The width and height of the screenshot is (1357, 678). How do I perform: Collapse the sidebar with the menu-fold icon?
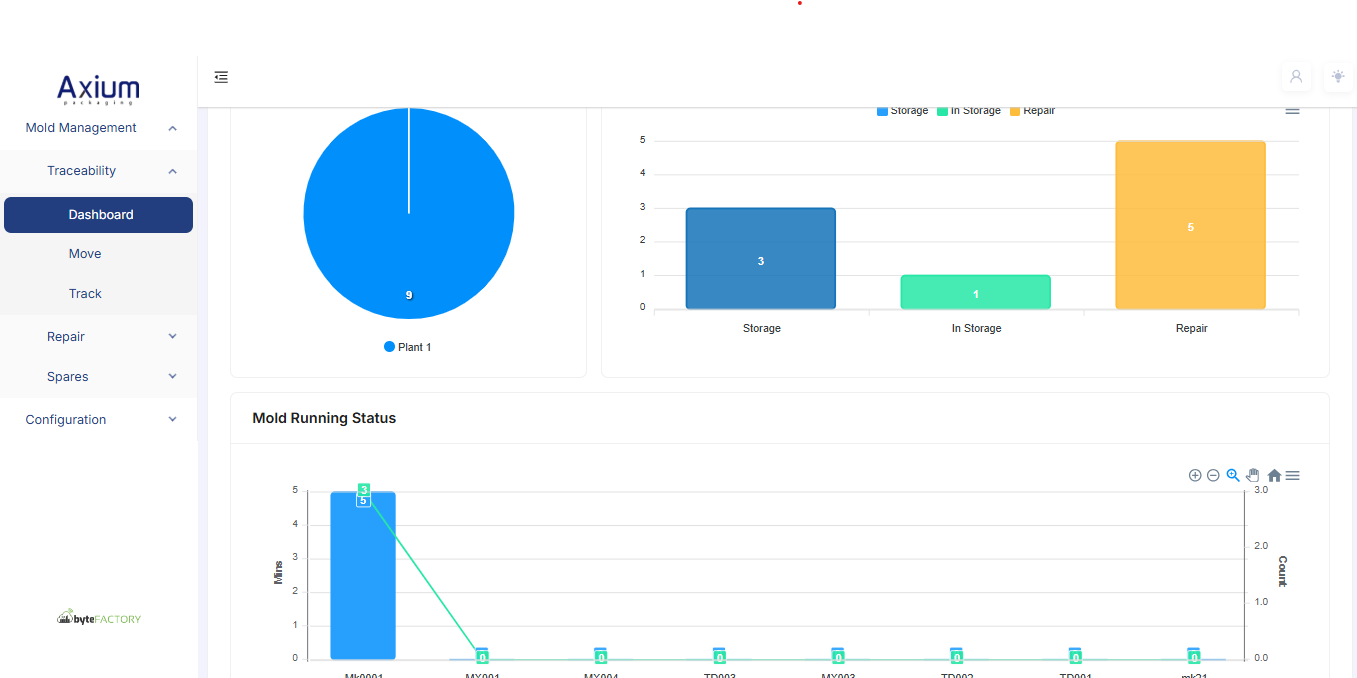click(221, 77)
